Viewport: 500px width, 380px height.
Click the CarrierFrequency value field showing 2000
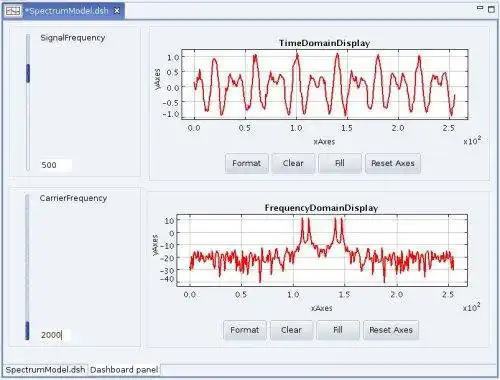pos(55,335)
